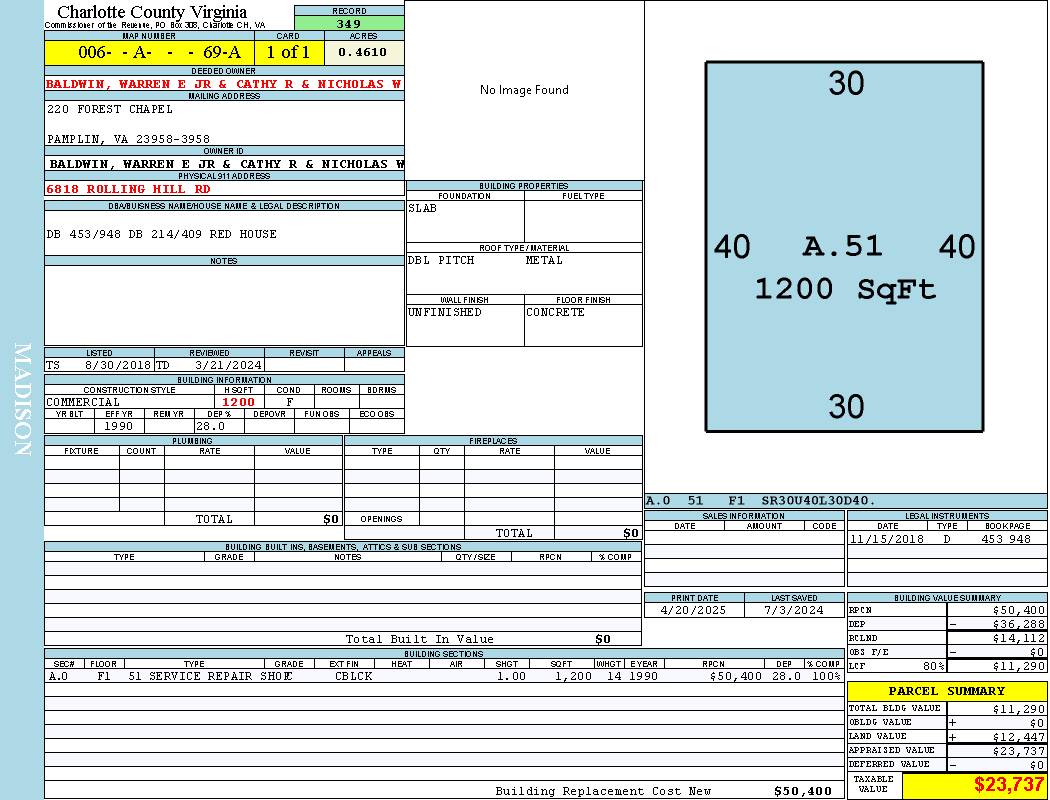Click the red taxable value $23,737
This screenshot has height=800, width=1050.
point(974,785)
